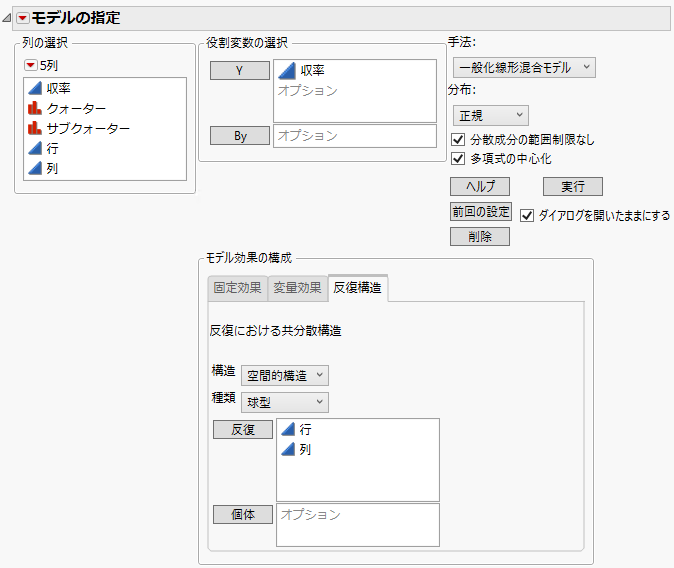Viewport: 674px width, 568px height.
Task: Collapse the モデルの指定 outline with gray triangle
Action: click(x=8, y=17)
